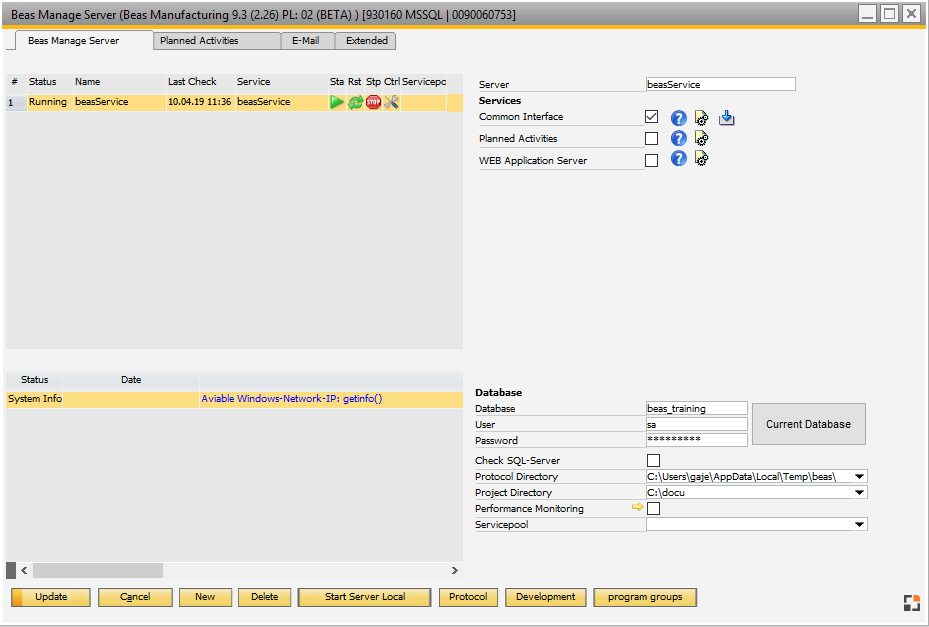The width and height of the screenshot is (929, 627).
Task: Enable the Check SQL-Server checkbox
Action: tap(653, 460)
